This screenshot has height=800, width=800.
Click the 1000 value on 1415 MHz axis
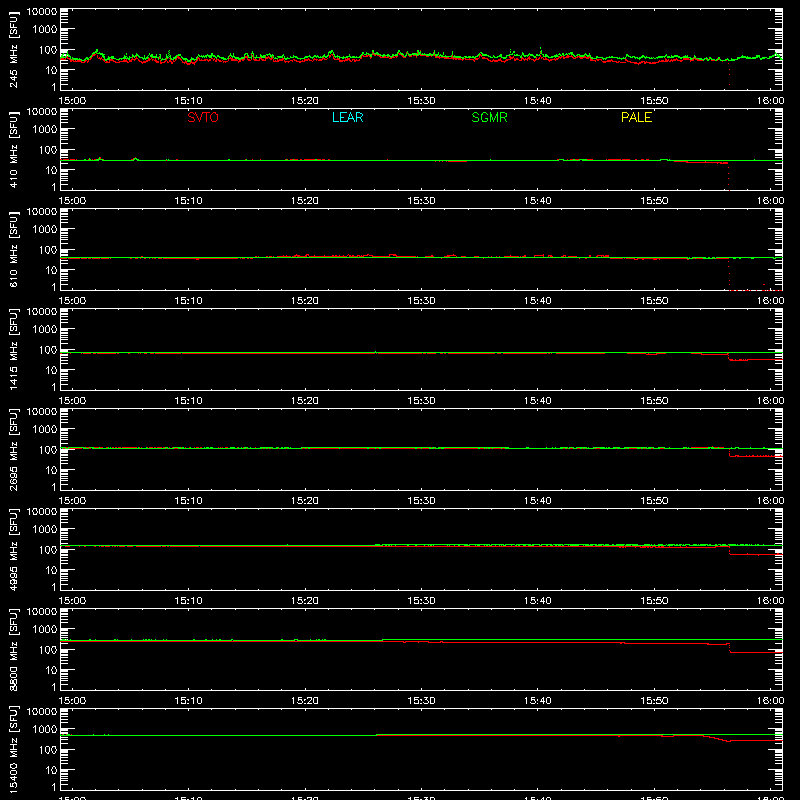(45, 330)
